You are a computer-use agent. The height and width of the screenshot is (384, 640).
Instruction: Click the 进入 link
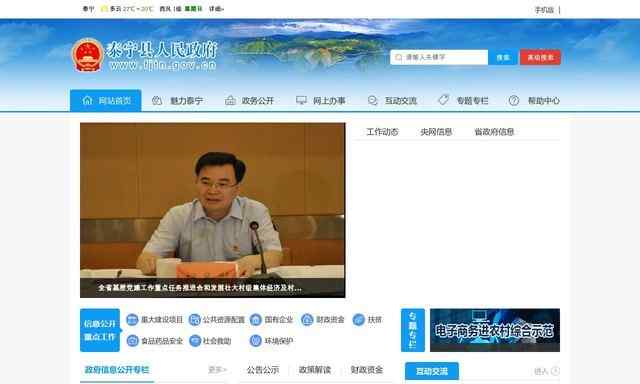tap(541, 371)
